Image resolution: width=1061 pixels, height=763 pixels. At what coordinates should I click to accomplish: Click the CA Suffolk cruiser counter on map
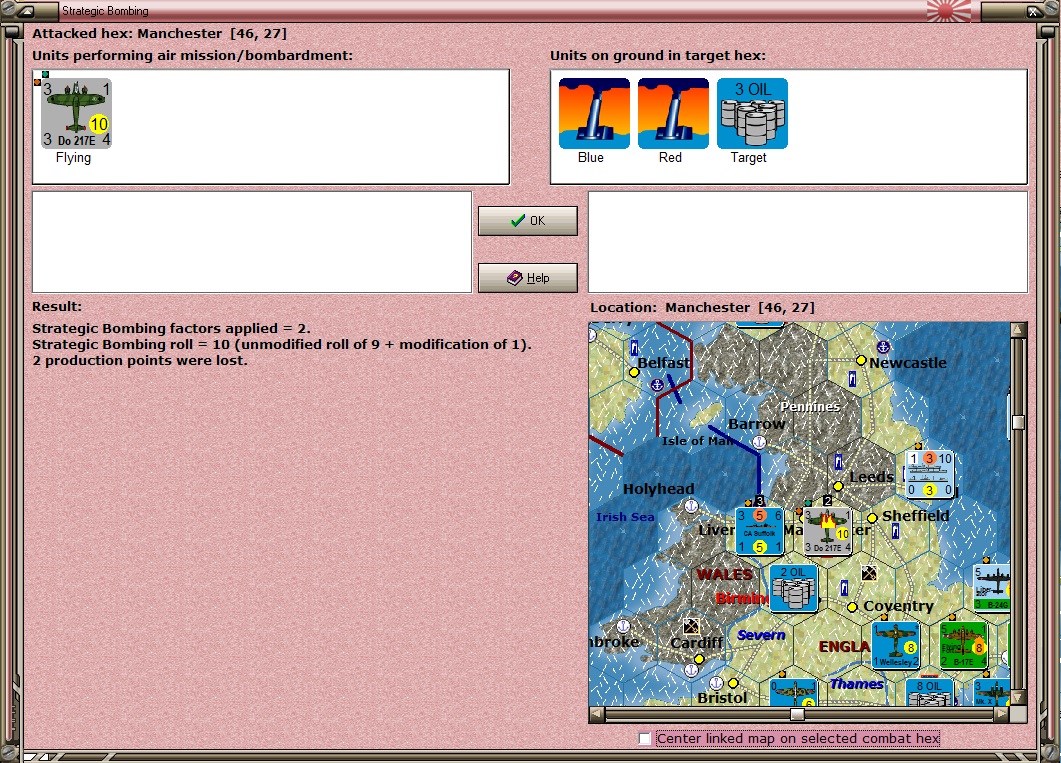759,531
